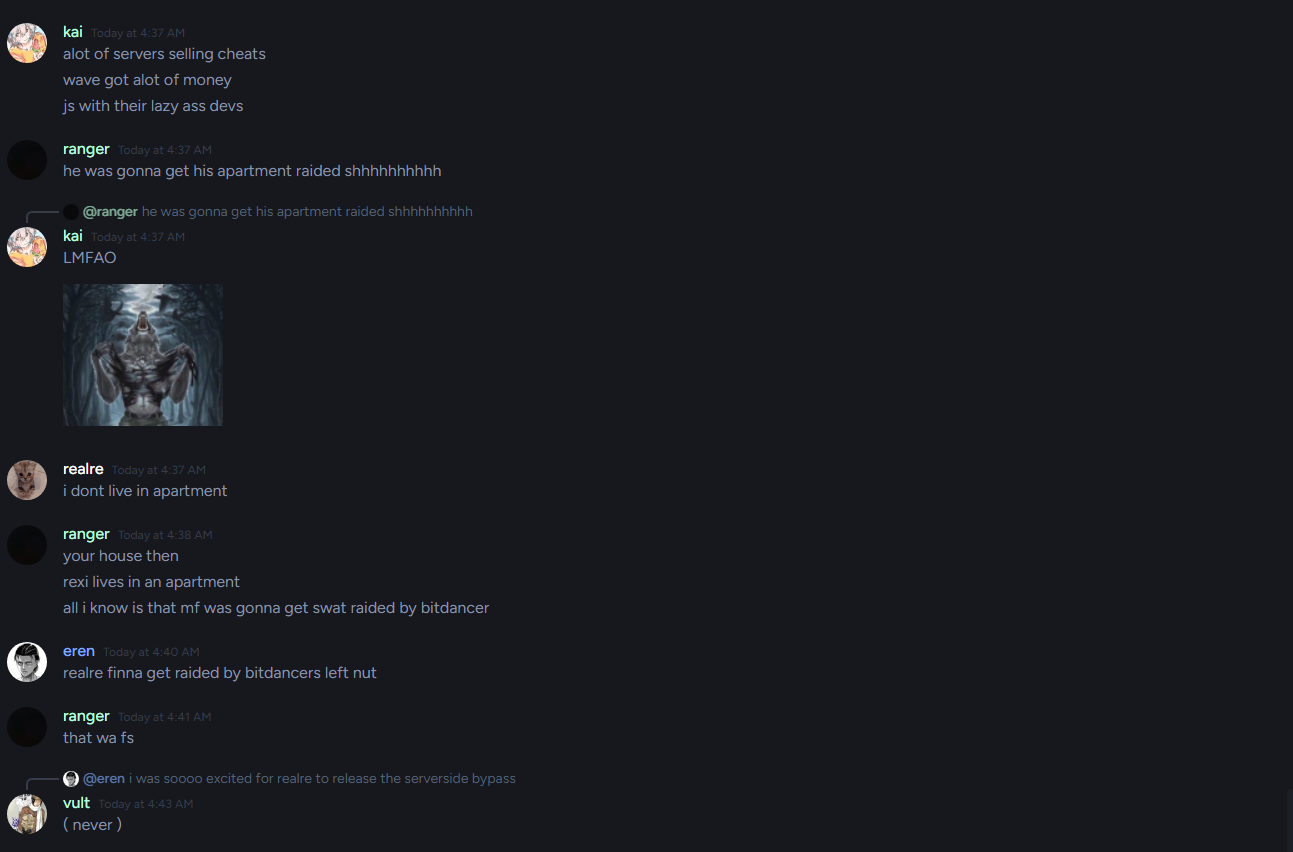Jump to the replied message about the apartment raid
This screenshot has width=1293, height=852.
[307, 211]
